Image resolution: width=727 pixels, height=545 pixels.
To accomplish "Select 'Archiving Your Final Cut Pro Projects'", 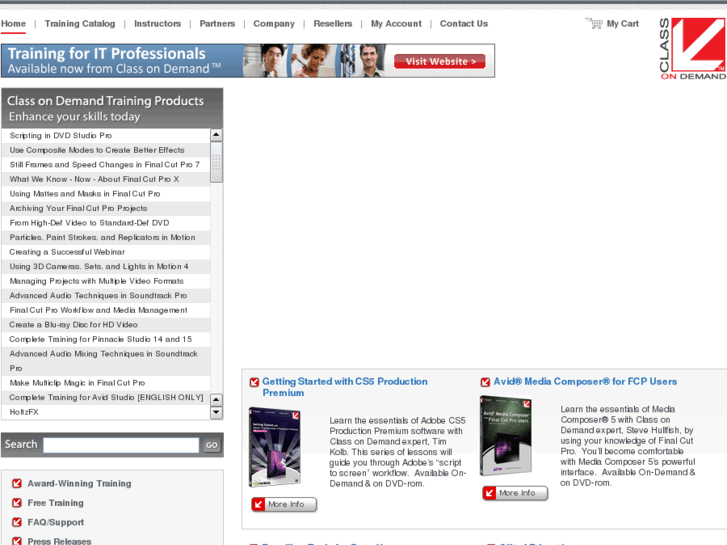I will click(x=106, y=208).
